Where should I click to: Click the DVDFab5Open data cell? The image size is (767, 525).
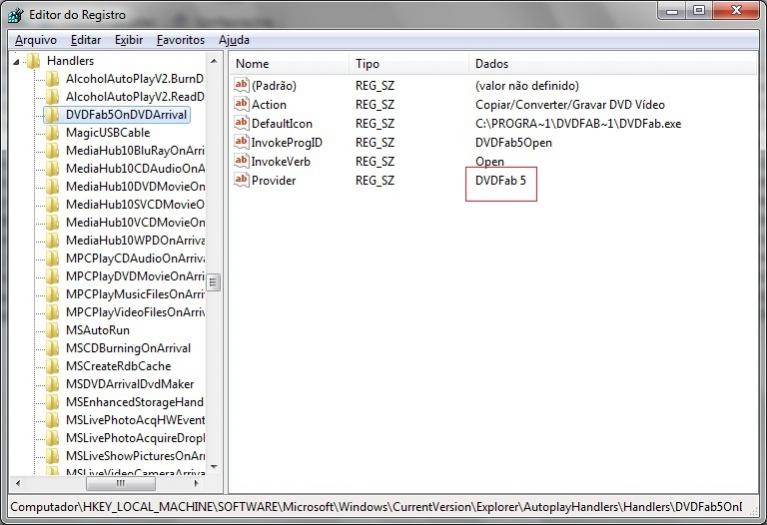click(514, 143)
